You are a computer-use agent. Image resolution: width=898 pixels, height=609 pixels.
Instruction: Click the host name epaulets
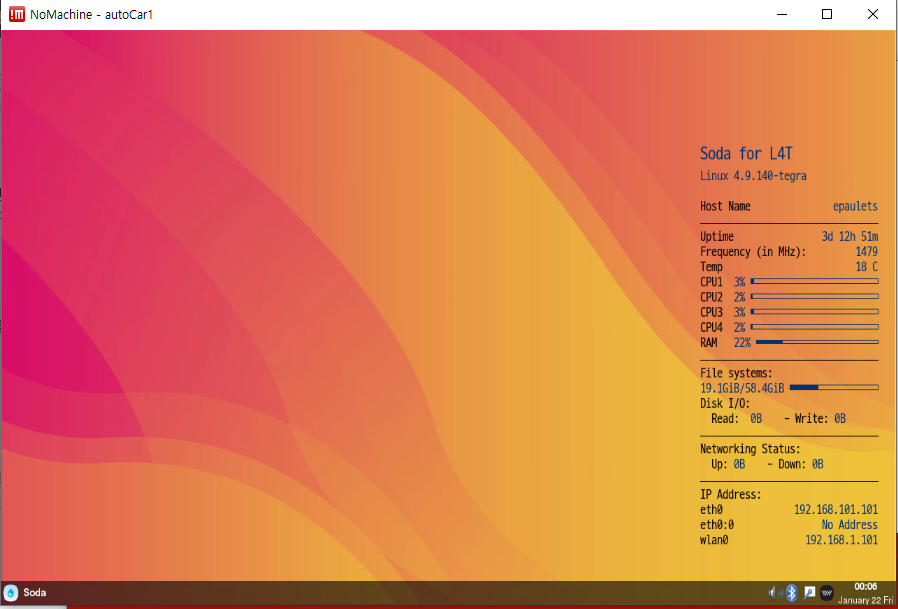coord(855,206)
